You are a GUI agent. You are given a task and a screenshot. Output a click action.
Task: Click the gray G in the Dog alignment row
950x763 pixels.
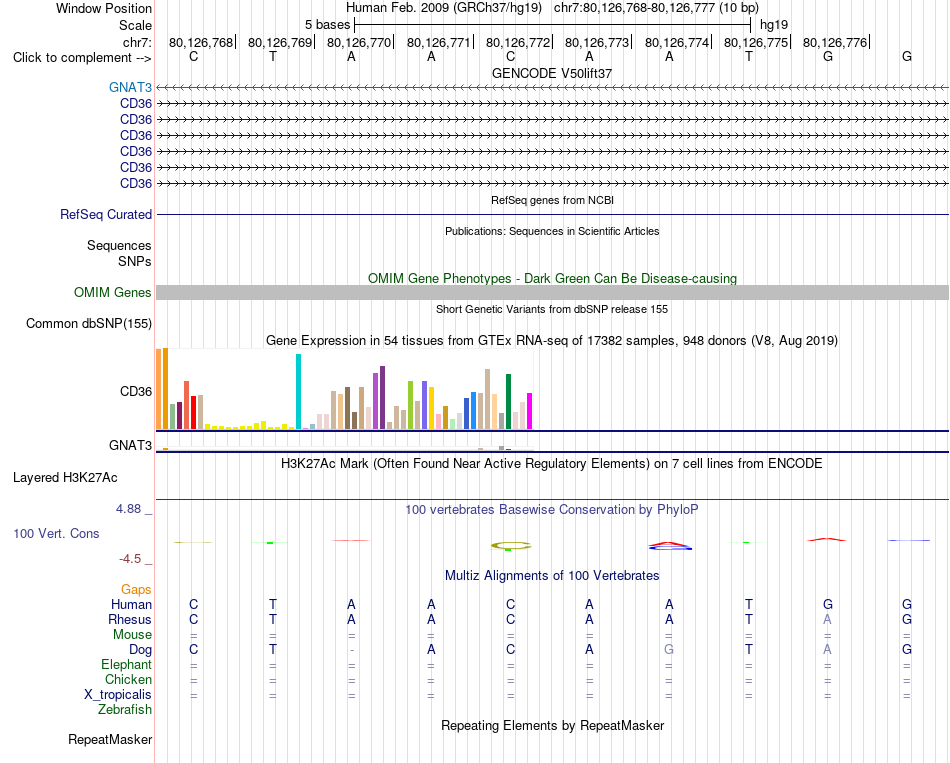(669, 650)
